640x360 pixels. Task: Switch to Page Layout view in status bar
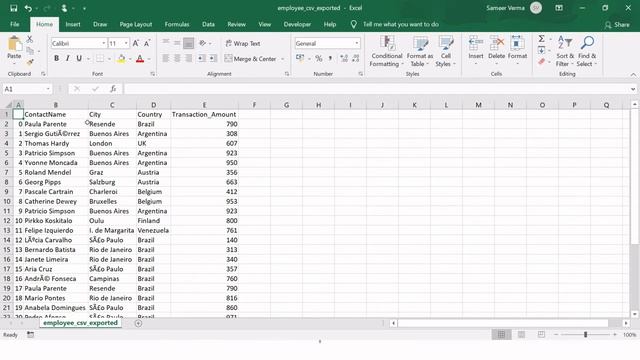[x=521, y=334]
